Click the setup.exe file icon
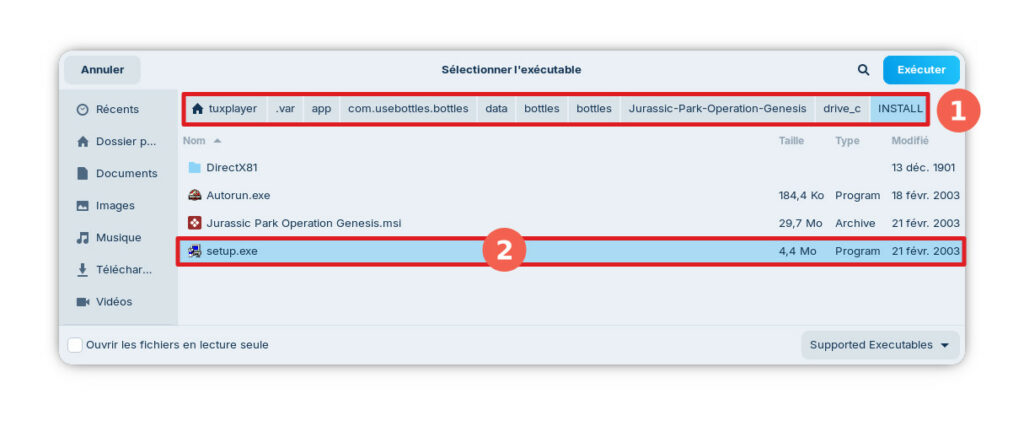This screenshot has height=432, width=1024. 195,251
